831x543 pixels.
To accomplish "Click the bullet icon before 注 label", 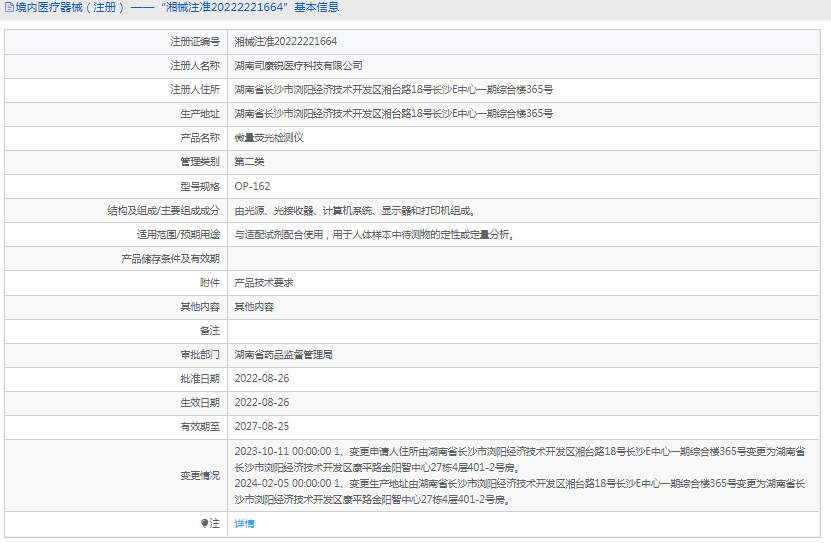I will click(x=205, y=523).
